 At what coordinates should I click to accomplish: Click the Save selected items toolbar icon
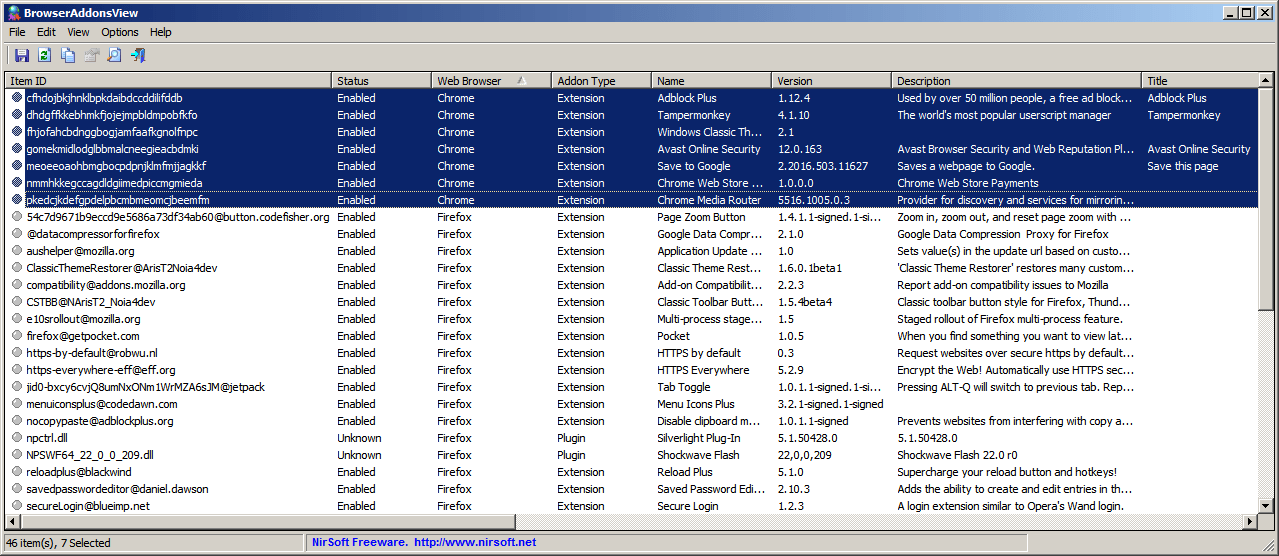pos(21,55)
